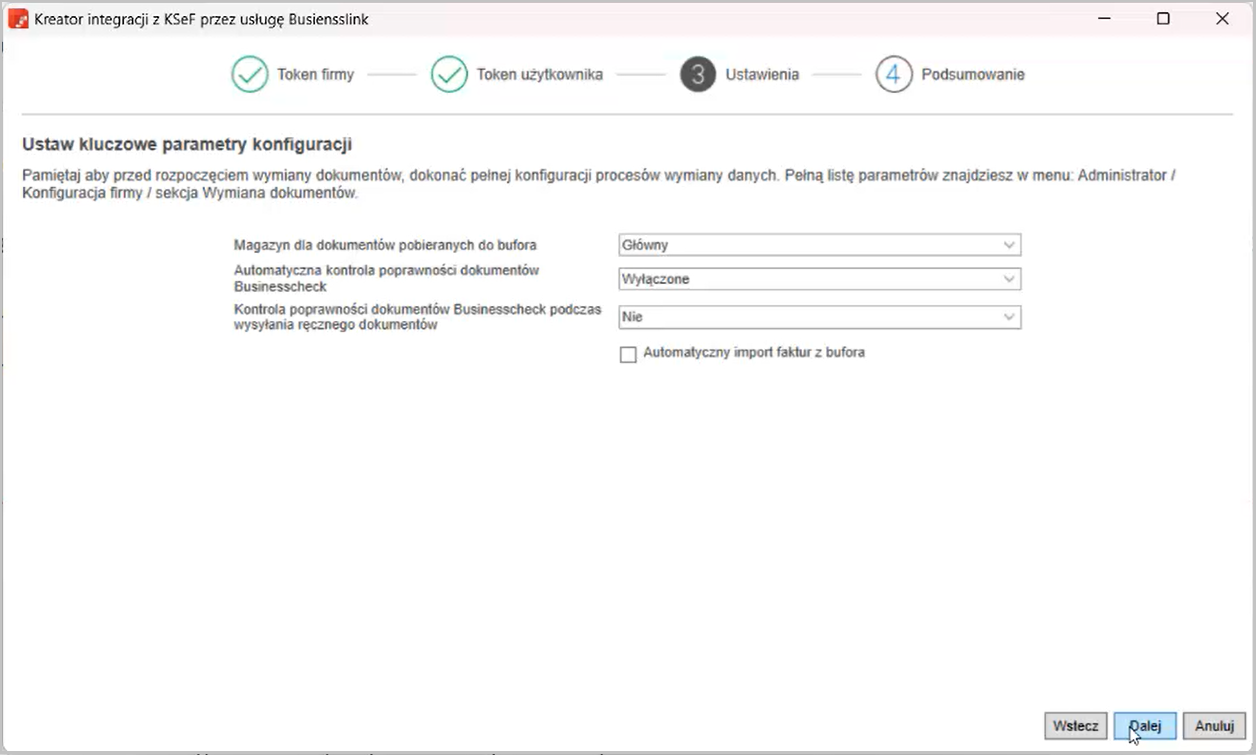Click the red application icon in title bar
The height and width of the screenshot is (755, 1256).
tap(18, 19)
